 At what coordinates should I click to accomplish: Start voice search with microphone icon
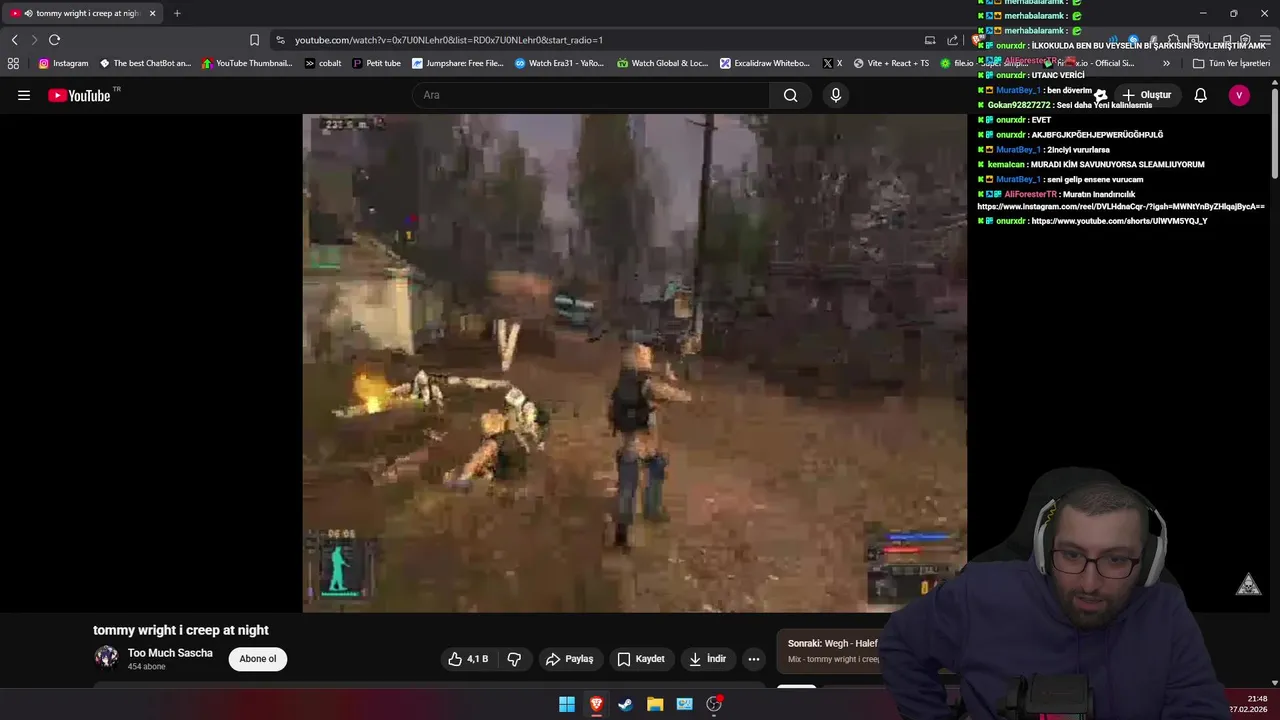pos(836,95)
